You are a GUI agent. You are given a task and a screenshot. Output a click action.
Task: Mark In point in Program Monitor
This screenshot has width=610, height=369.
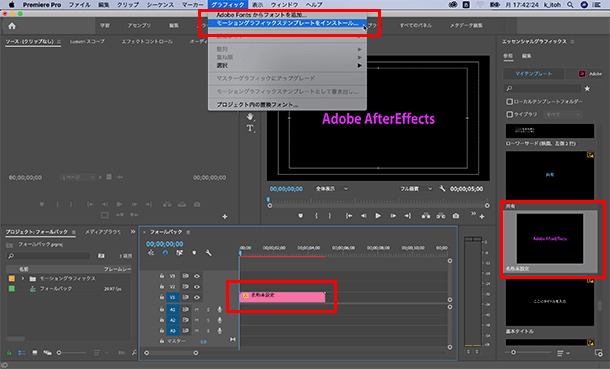(316, 215)
